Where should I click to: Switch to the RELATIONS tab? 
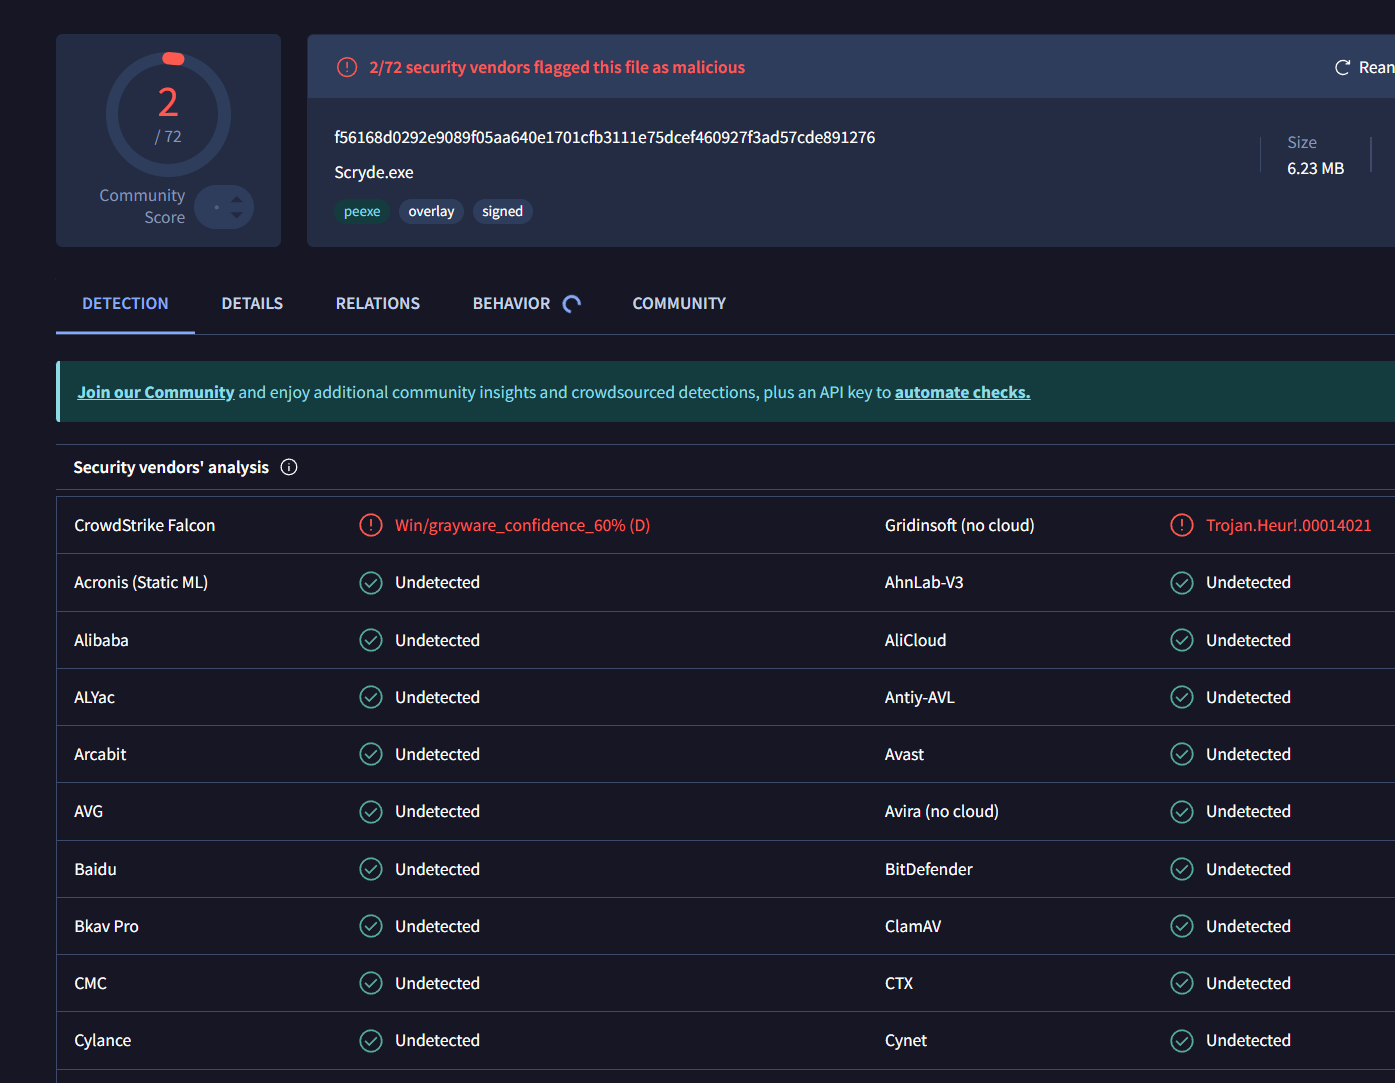coord(378,303)
